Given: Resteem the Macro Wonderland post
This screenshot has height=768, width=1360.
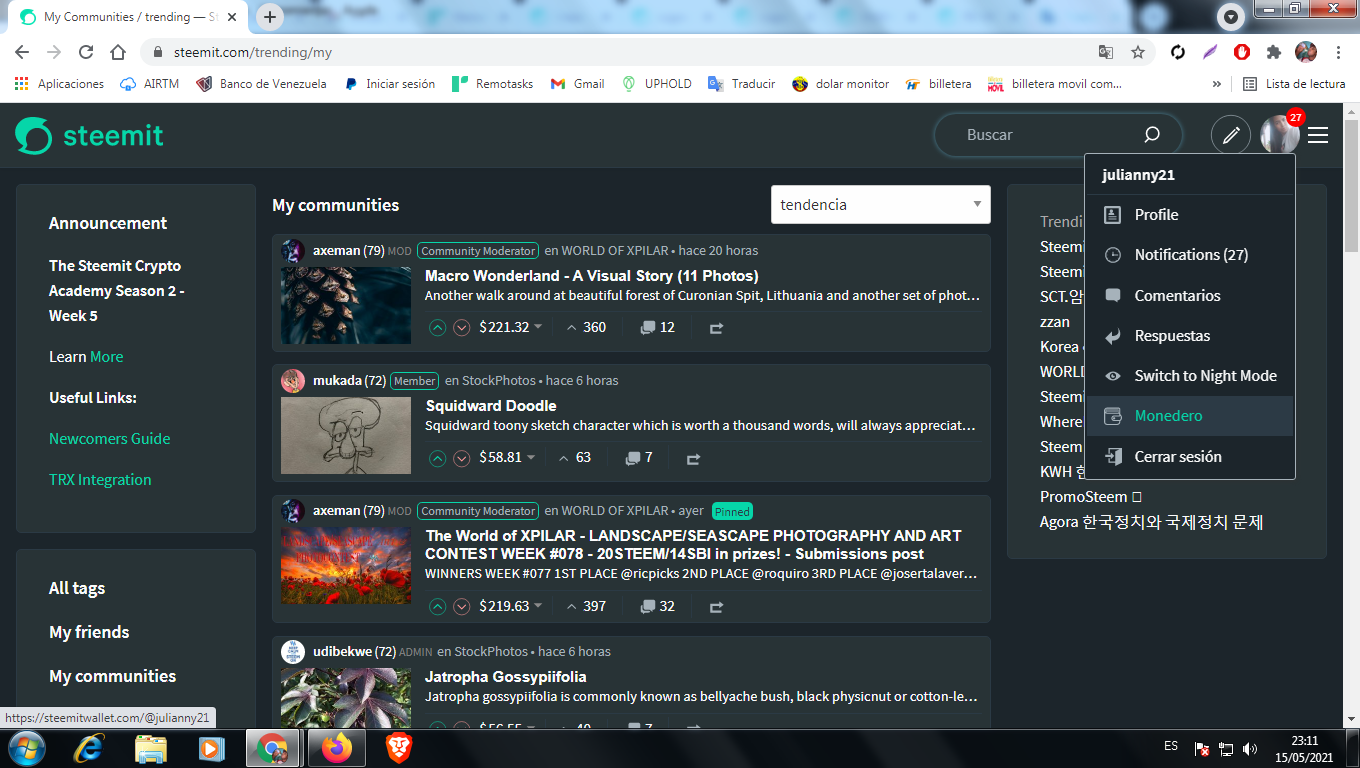Looking at the screenshot, I should click(x=716, y=327).
